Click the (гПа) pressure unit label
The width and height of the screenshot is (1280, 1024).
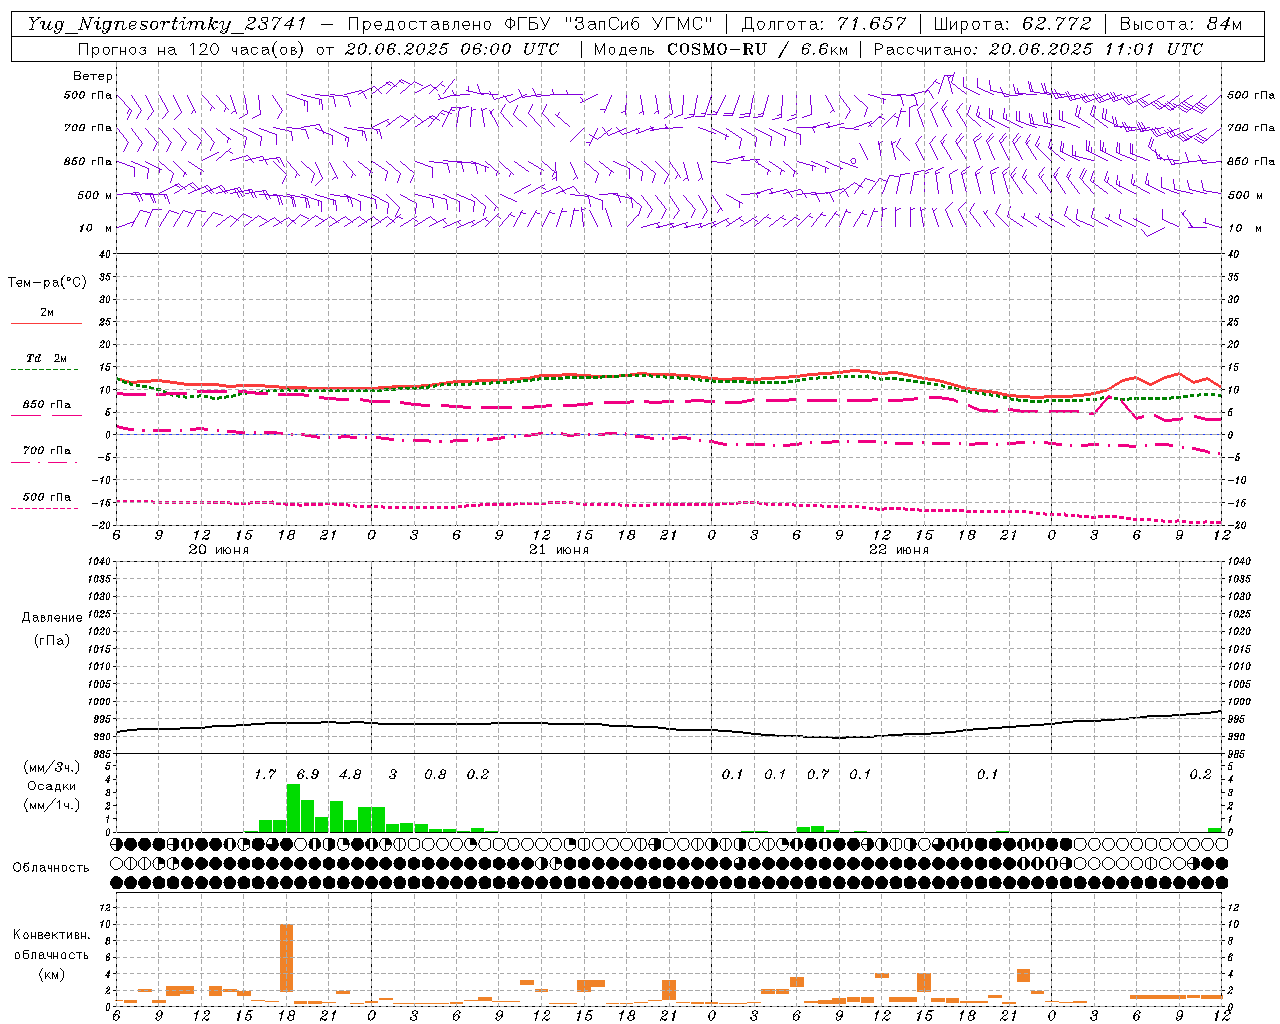(x=51, y=641)
